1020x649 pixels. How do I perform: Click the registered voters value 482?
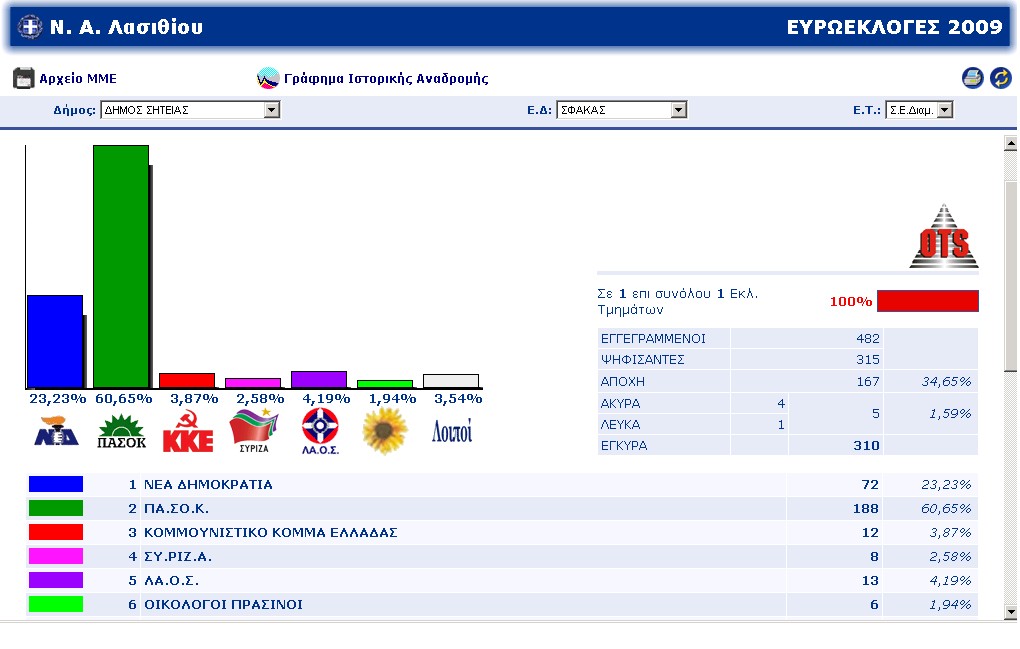click(868, 339)
